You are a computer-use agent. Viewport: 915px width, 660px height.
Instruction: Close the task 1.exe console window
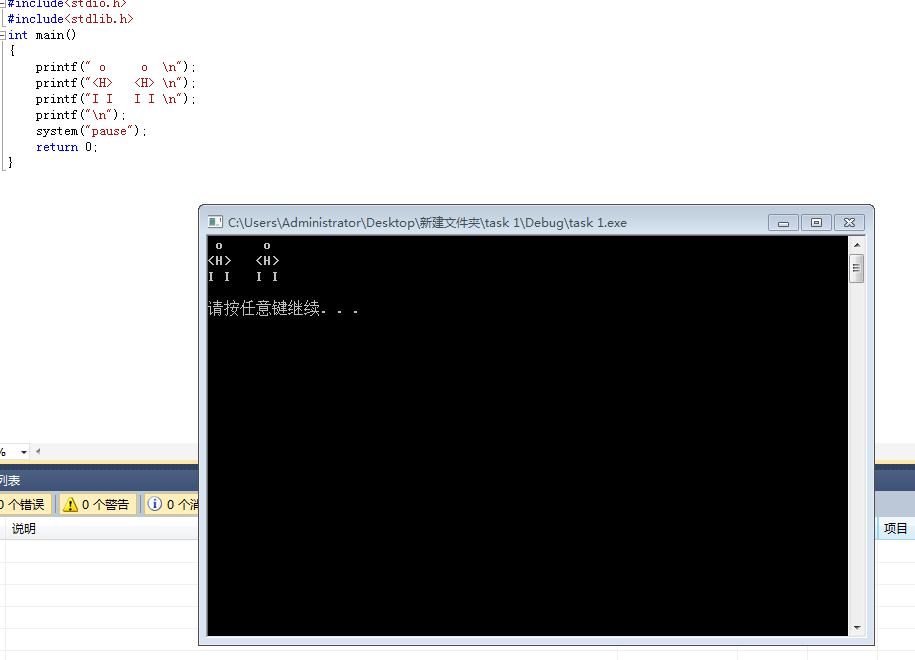(849, 223)
